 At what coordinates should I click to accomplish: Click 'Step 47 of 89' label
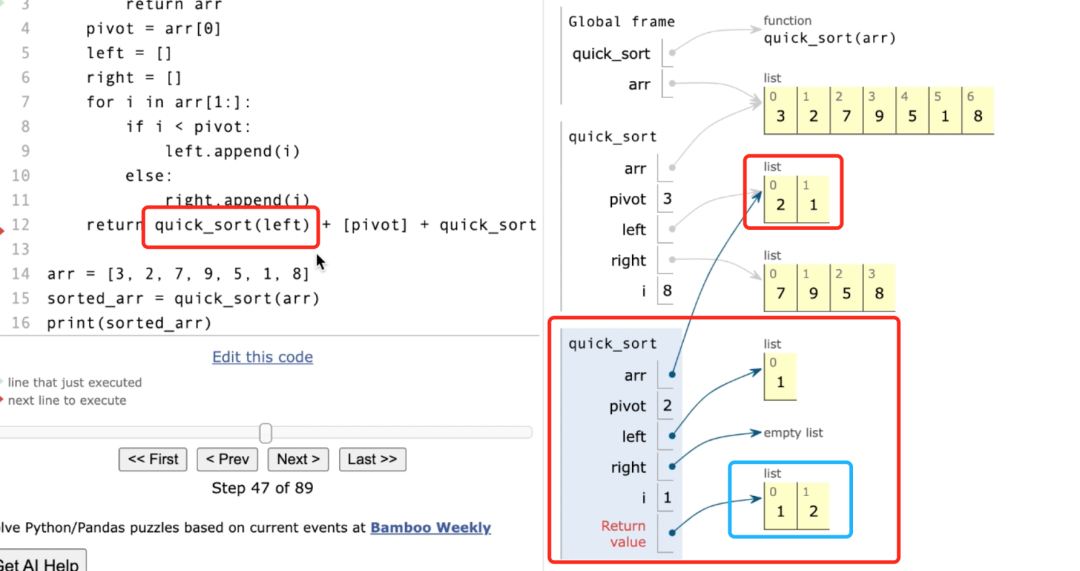[x=262, y=488]
